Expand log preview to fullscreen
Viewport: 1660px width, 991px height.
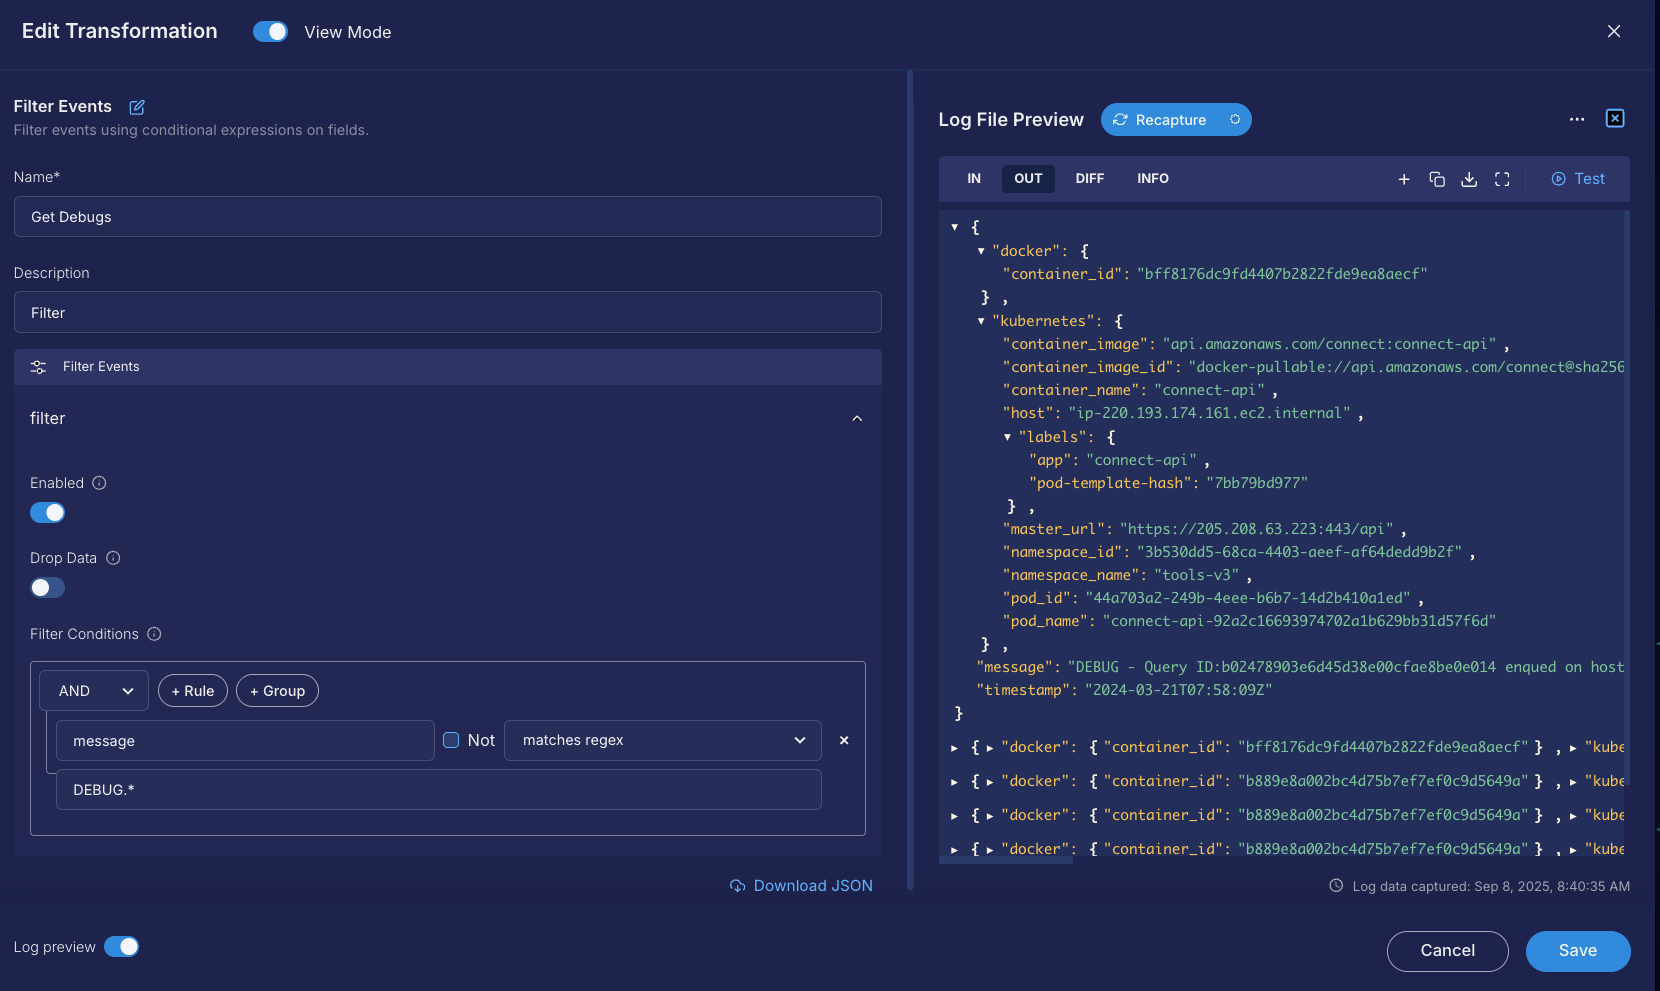click(x=1502, y=179)
